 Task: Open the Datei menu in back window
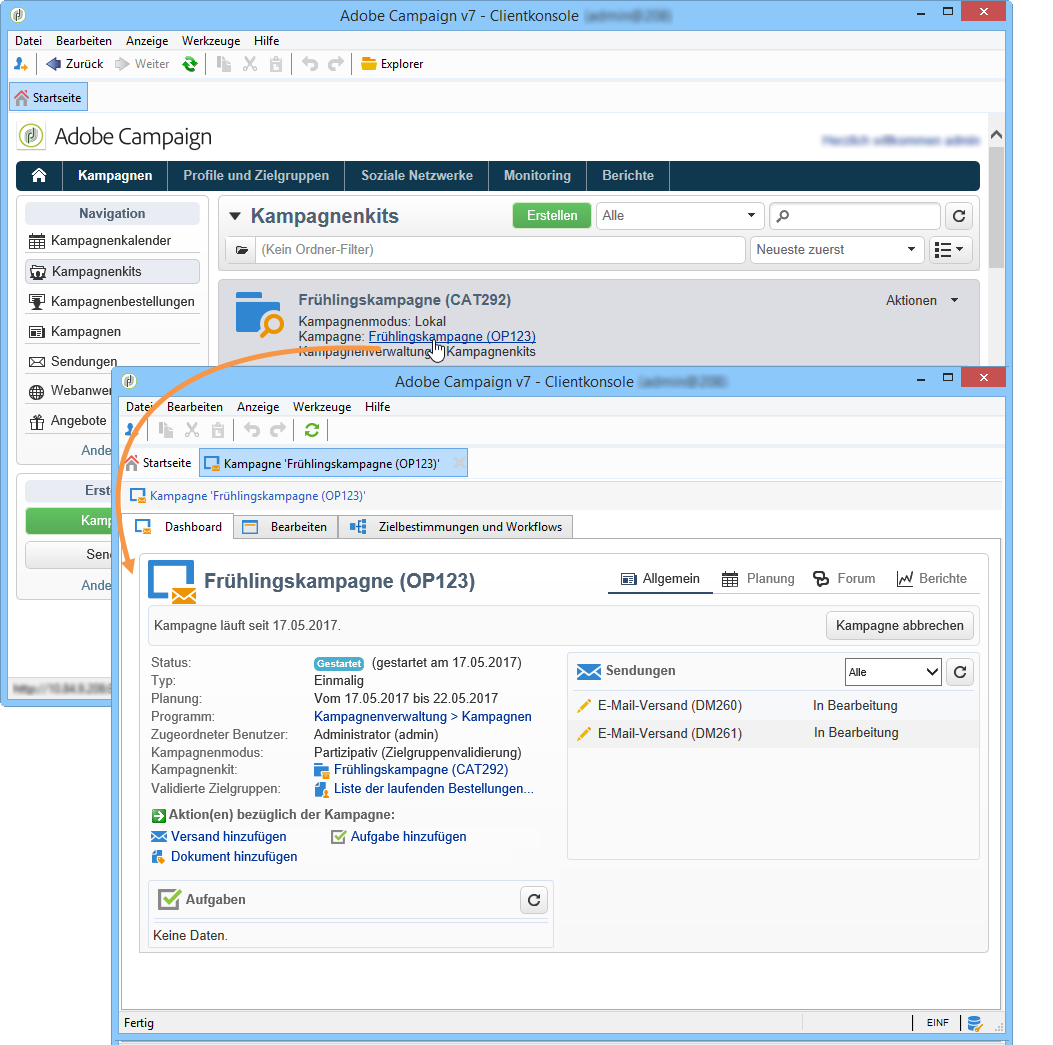28,41
